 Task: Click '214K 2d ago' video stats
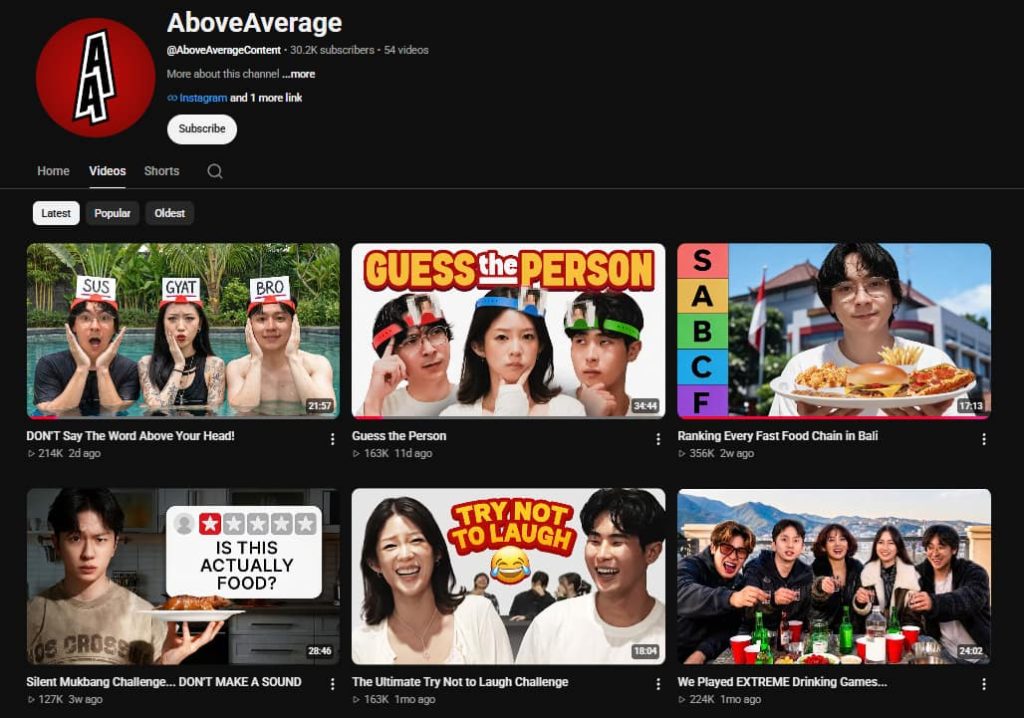[x=64, y=453]
